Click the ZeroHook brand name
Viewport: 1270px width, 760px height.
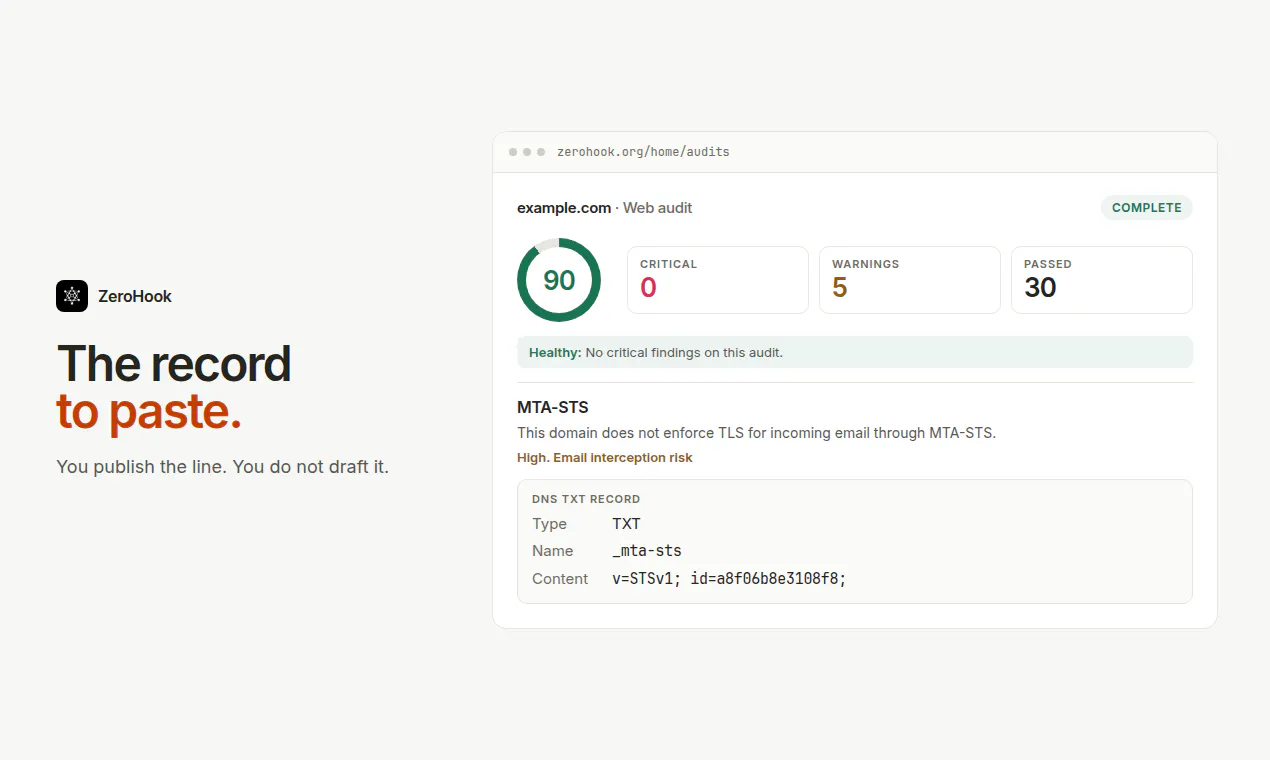point(135,296)
